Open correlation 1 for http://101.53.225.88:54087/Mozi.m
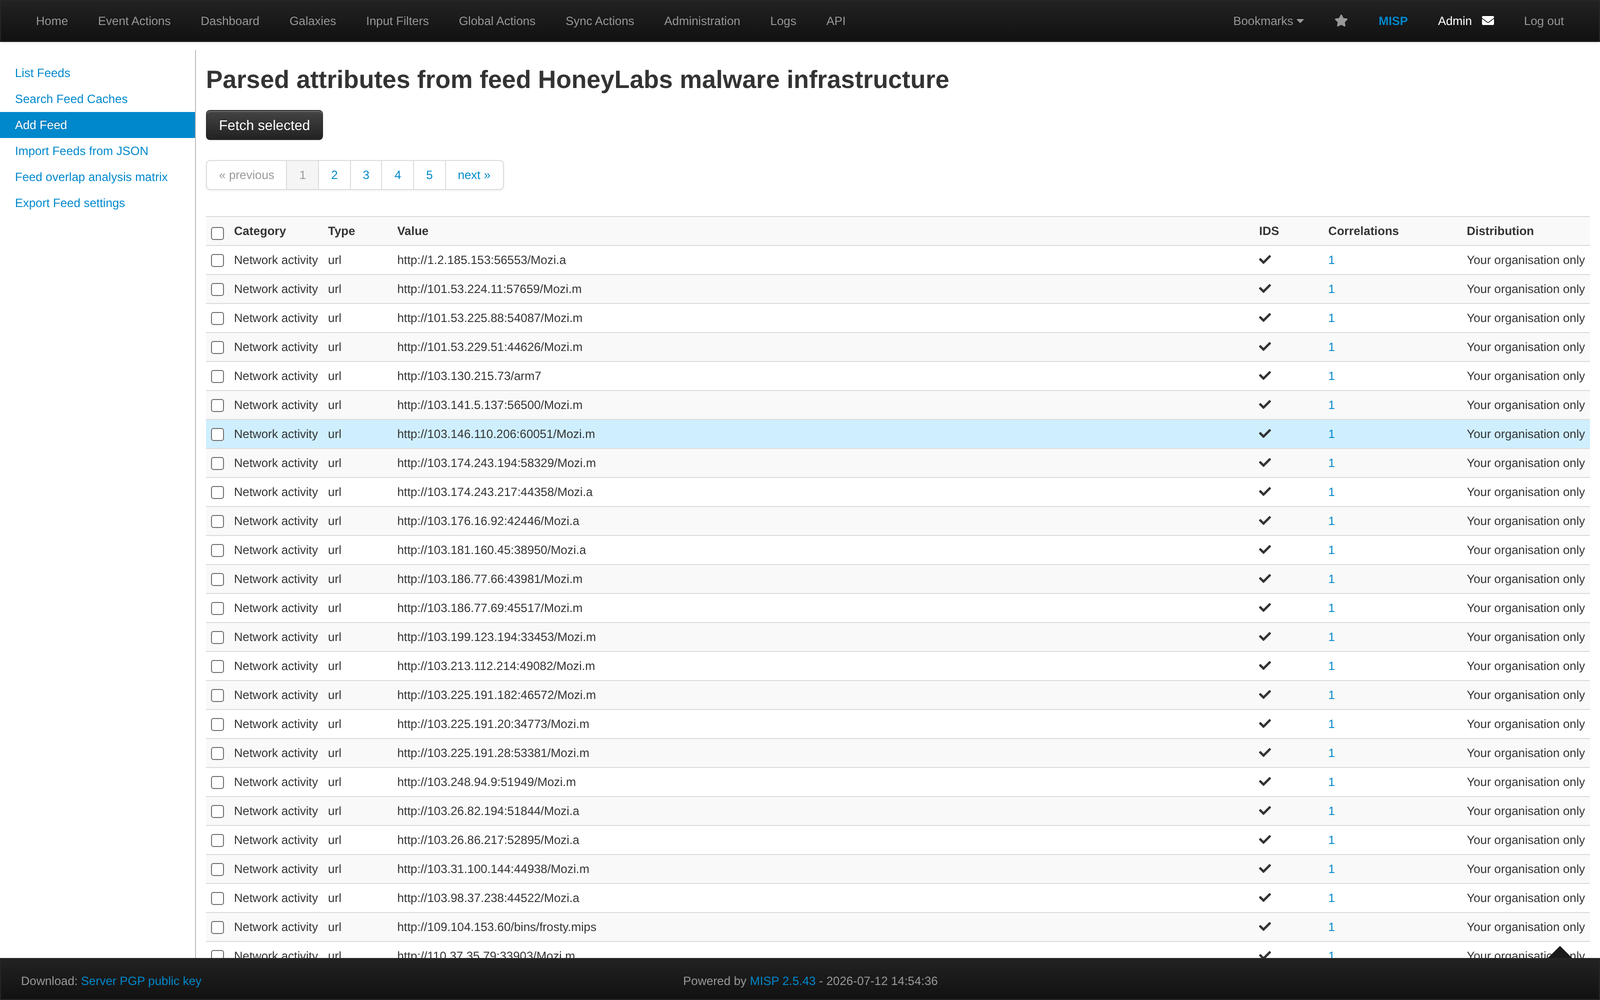Screen dimensions: 1600x1000 tap(1331, 318)
